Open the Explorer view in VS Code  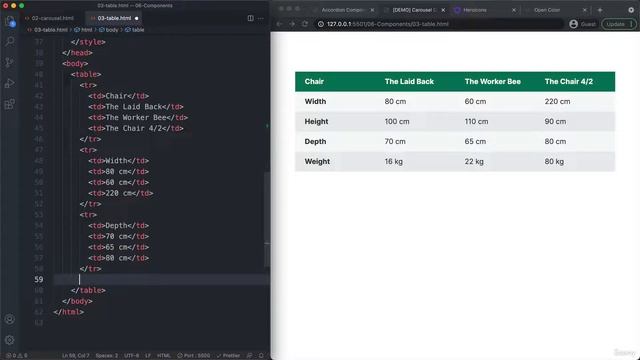[x=10, y=21]
